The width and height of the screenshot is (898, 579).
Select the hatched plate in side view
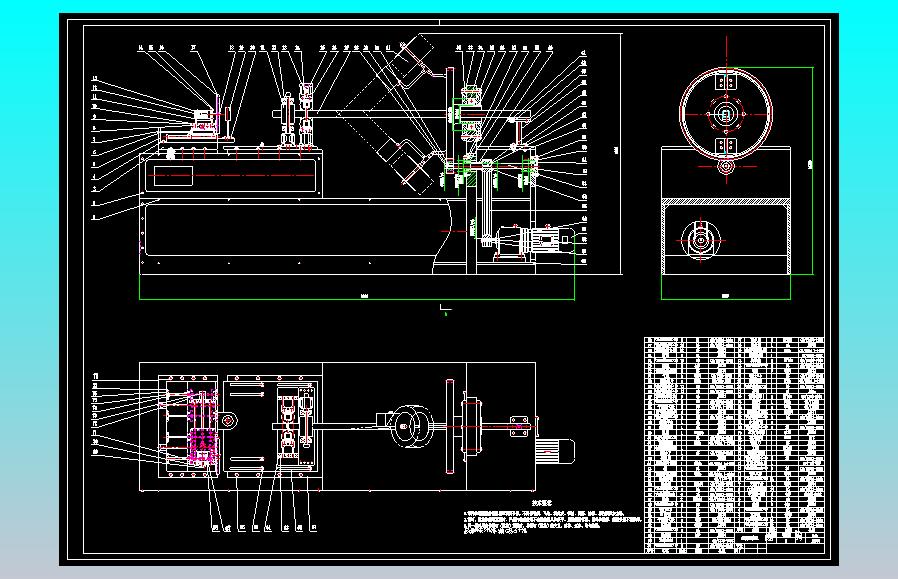click(x=726, y=202)
